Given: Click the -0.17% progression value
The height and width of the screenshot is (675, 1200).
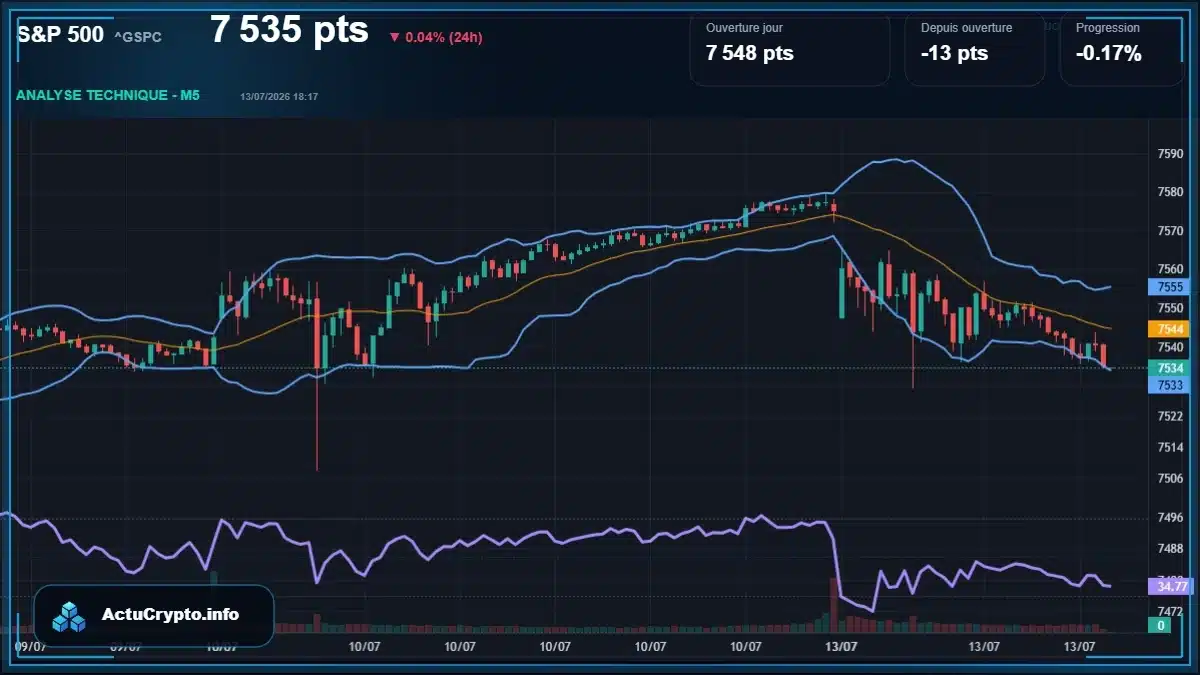Looking at the screenshot, I should [1109, 54].
